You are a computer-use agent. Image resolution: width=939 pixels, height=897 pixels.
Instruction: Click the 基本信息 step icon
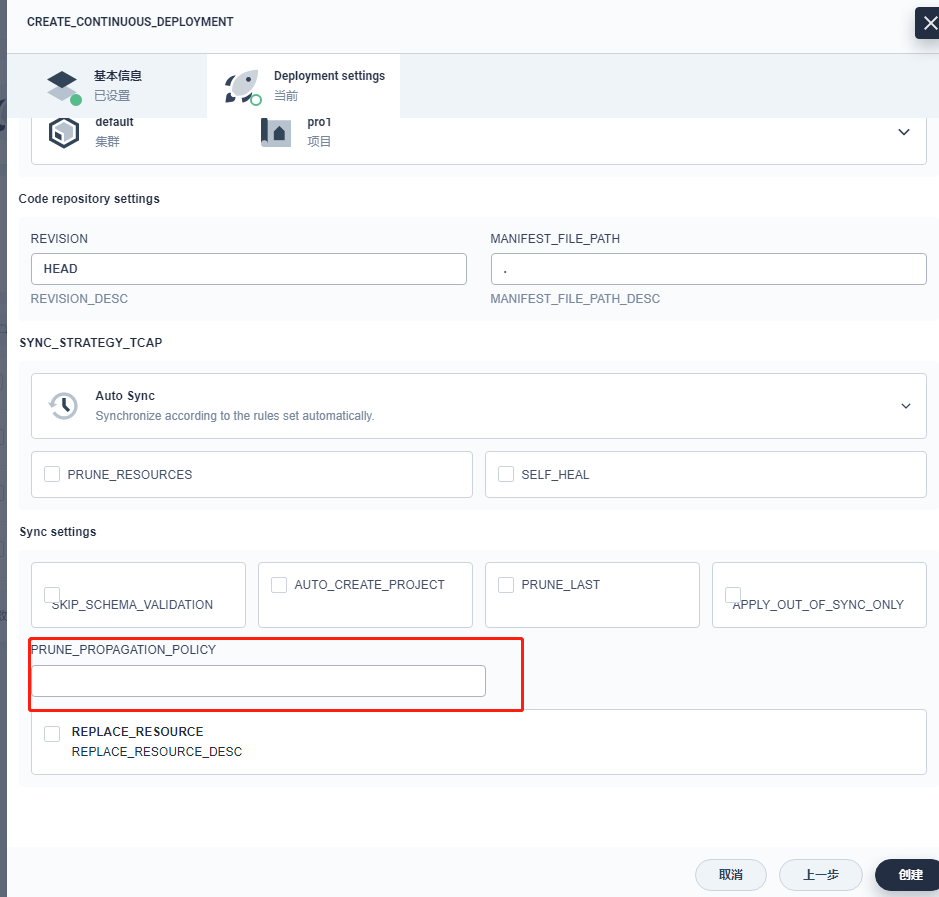coord(63,86)
